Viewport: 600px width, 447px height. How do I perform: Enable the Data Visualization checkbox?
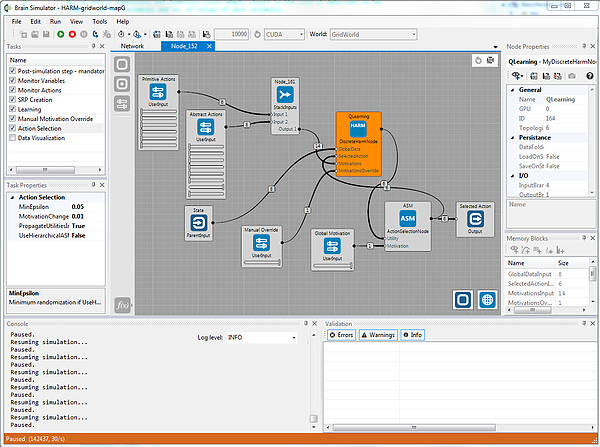[x=12, y=137]
